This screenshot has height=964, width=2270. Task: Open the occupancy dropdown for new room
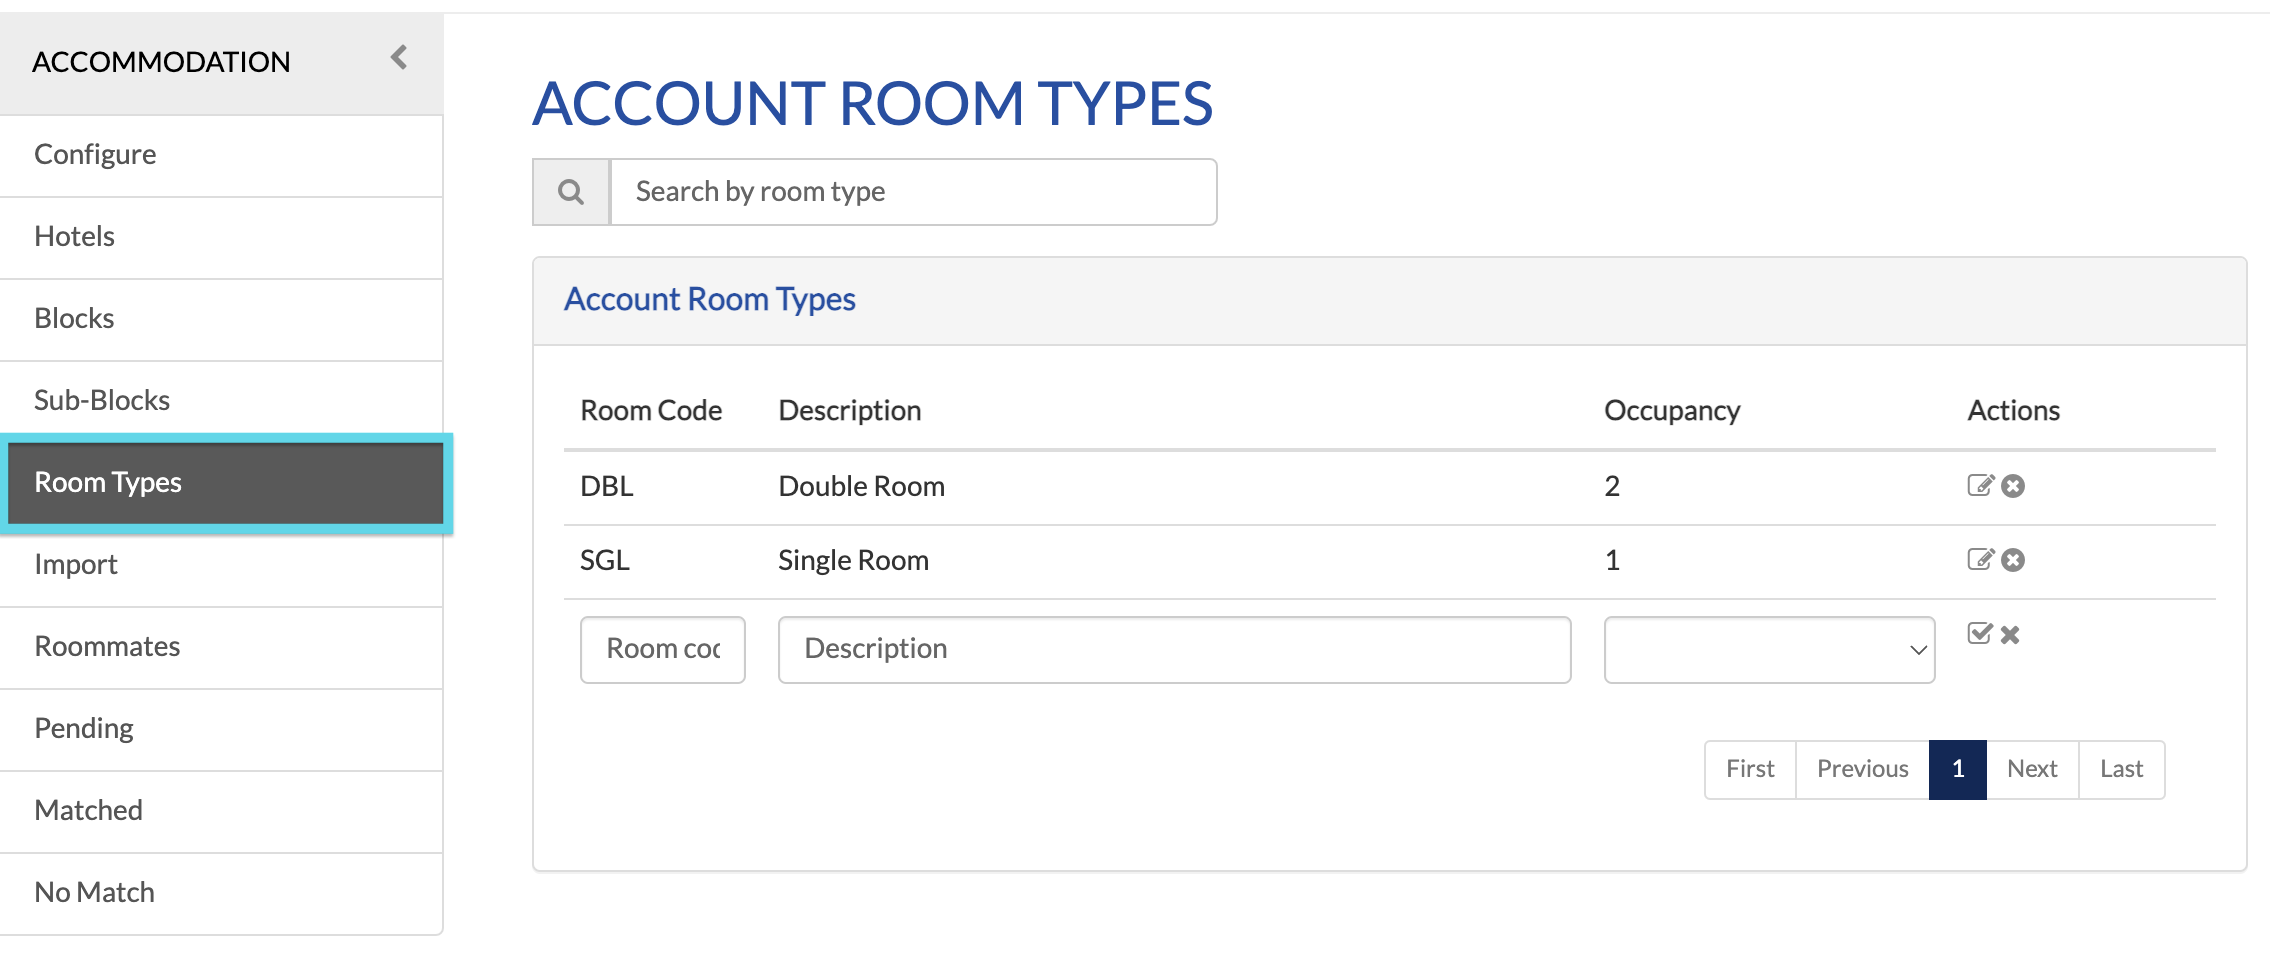(x=1769, y=650)
